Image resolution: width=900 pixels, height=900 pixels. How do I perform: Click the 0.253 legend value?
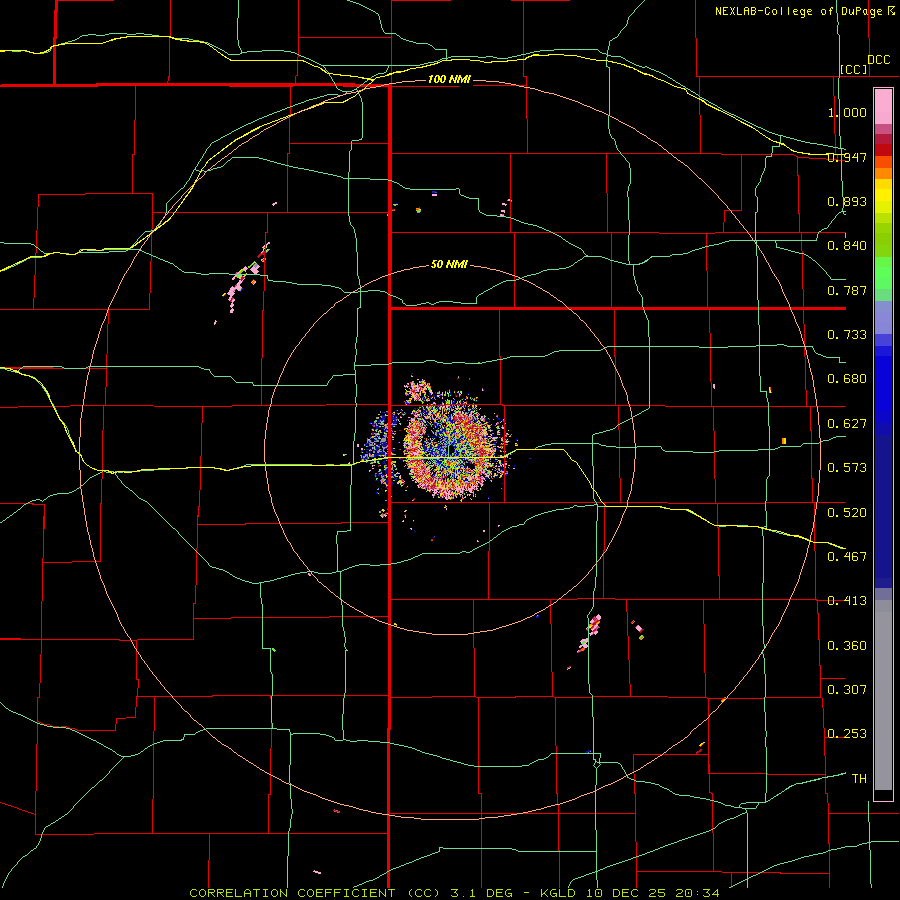(847, 734)
